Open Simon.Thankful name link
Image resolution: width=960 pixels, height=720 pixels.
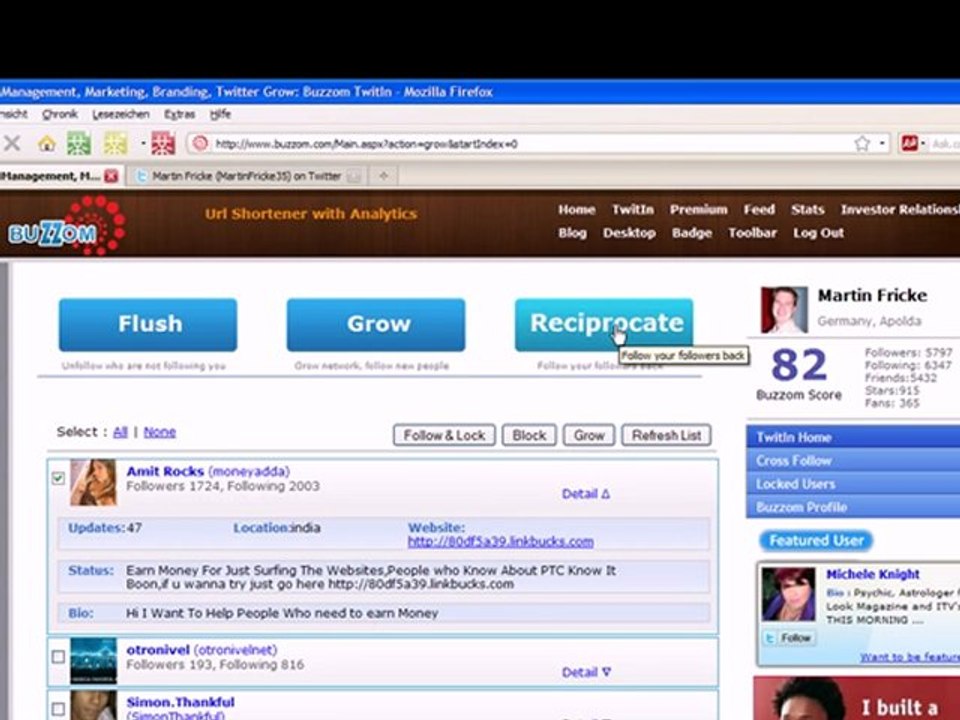click(180, 702)
